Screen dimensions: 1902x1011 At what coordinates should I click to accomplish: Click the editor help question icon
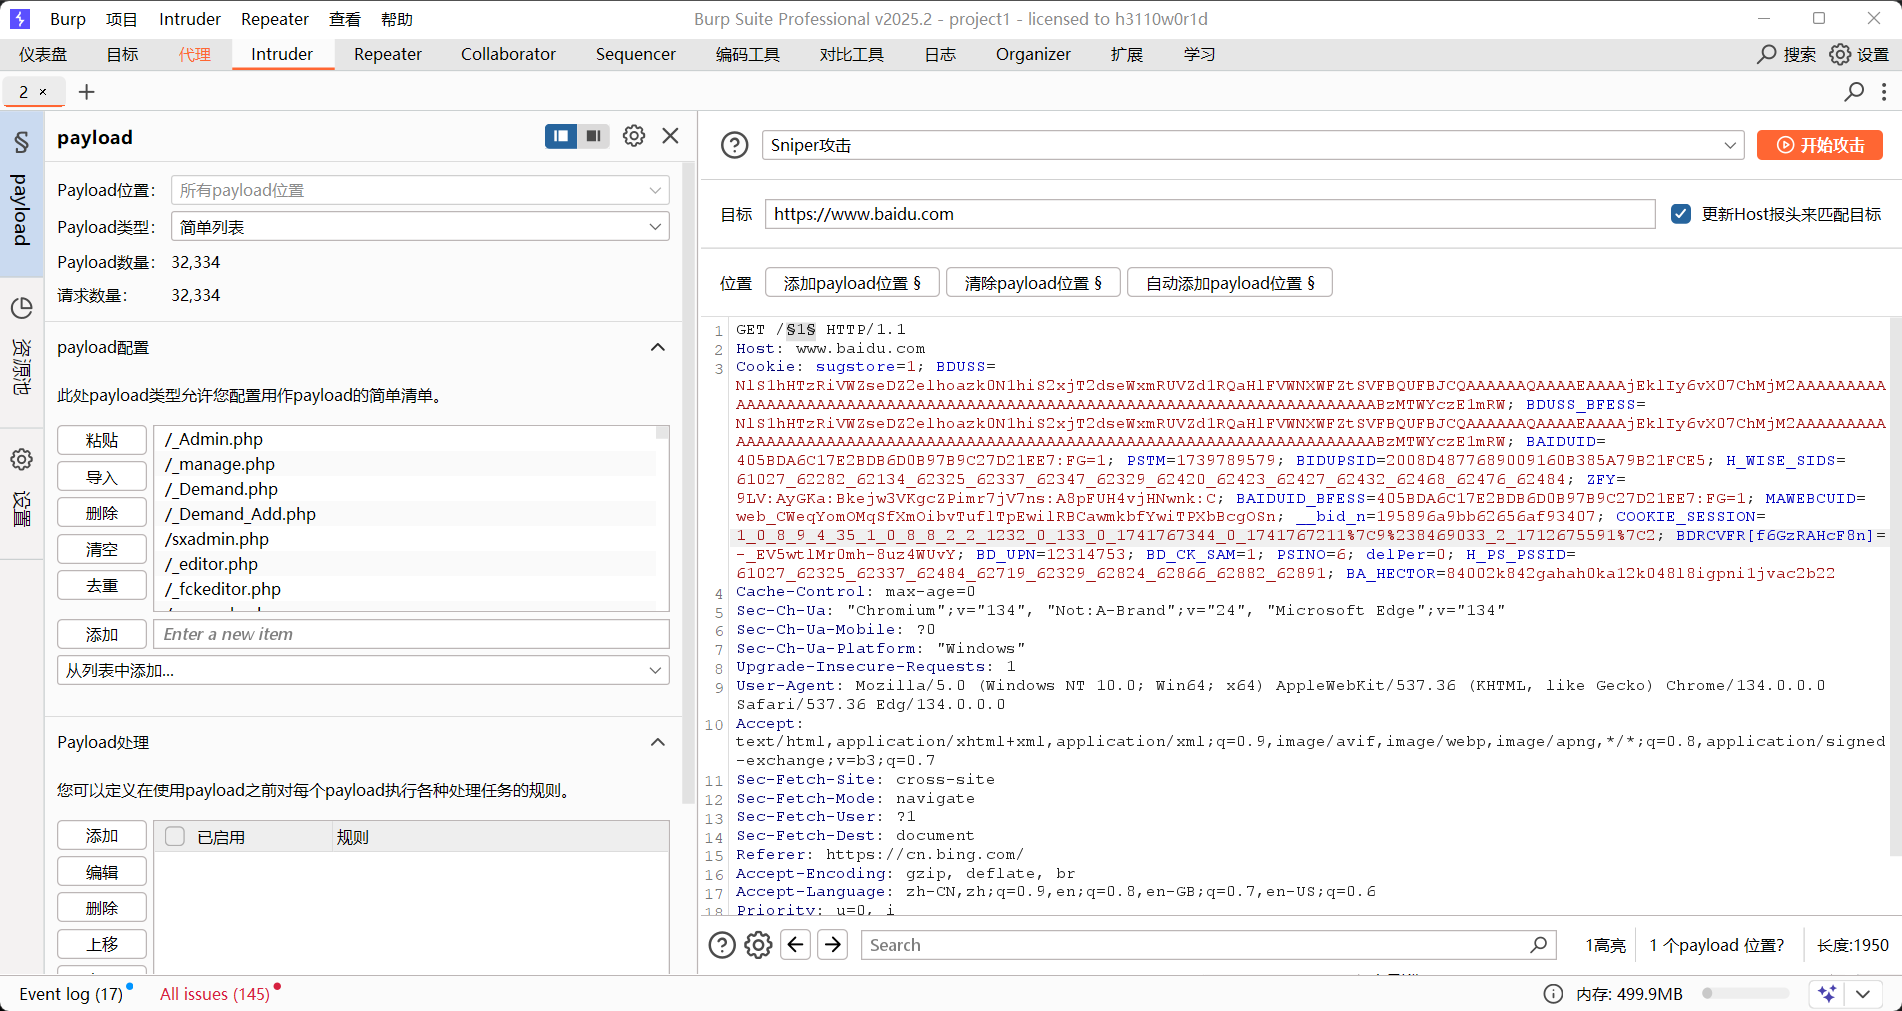pos(722,945)
